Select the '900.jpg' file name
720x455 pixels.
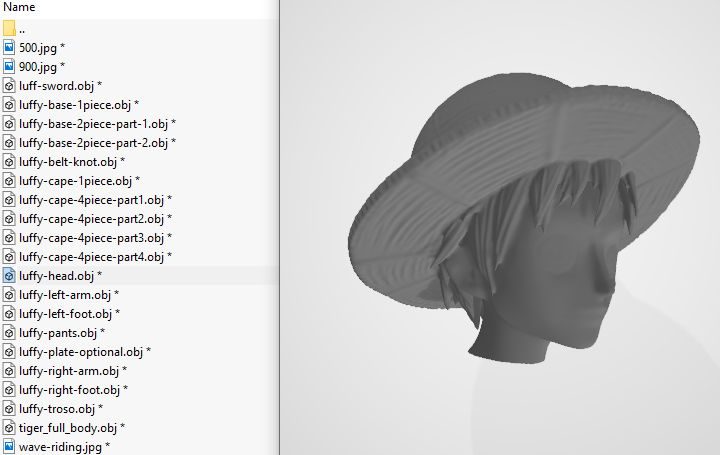click(x=38, y=67)
